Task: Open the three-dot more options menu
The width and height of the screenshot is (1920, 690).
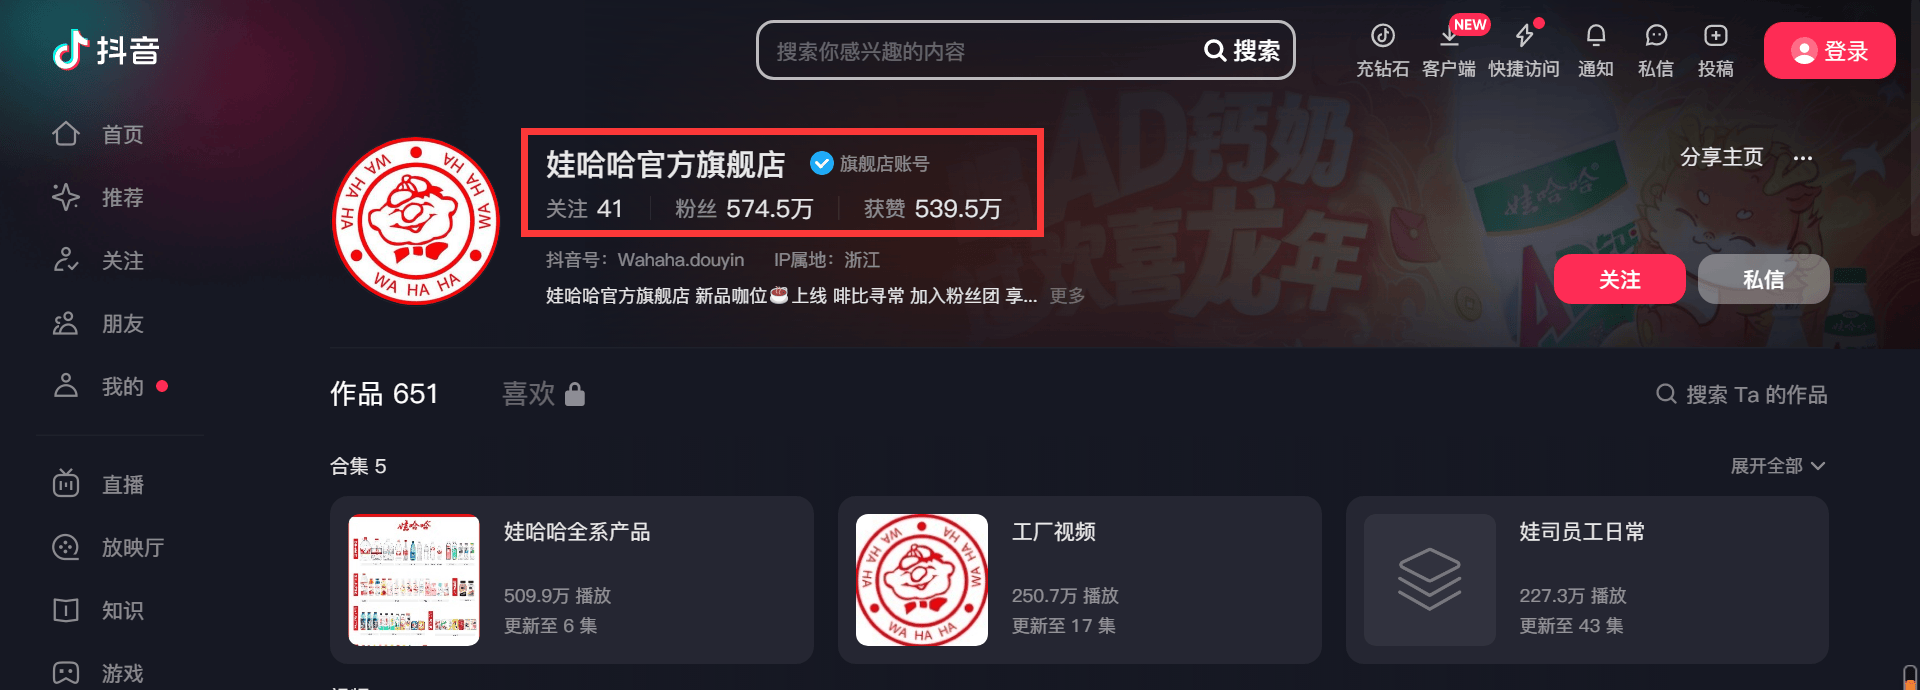Action: click(1803, 158)
